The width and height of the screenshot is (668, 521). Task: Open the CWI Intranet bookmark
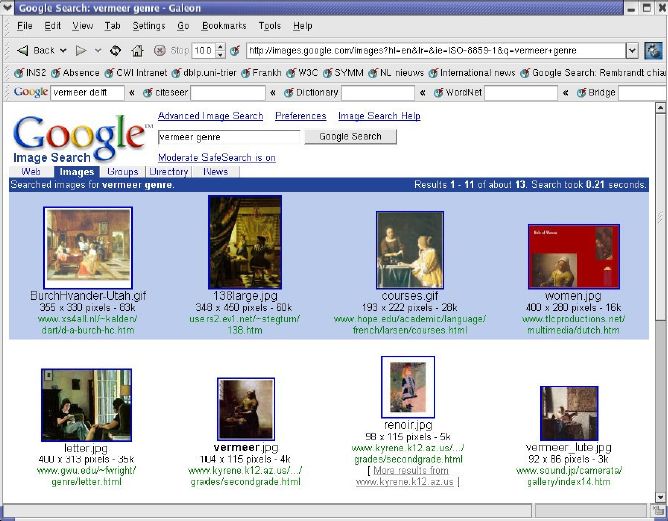[x=136, y=72]
